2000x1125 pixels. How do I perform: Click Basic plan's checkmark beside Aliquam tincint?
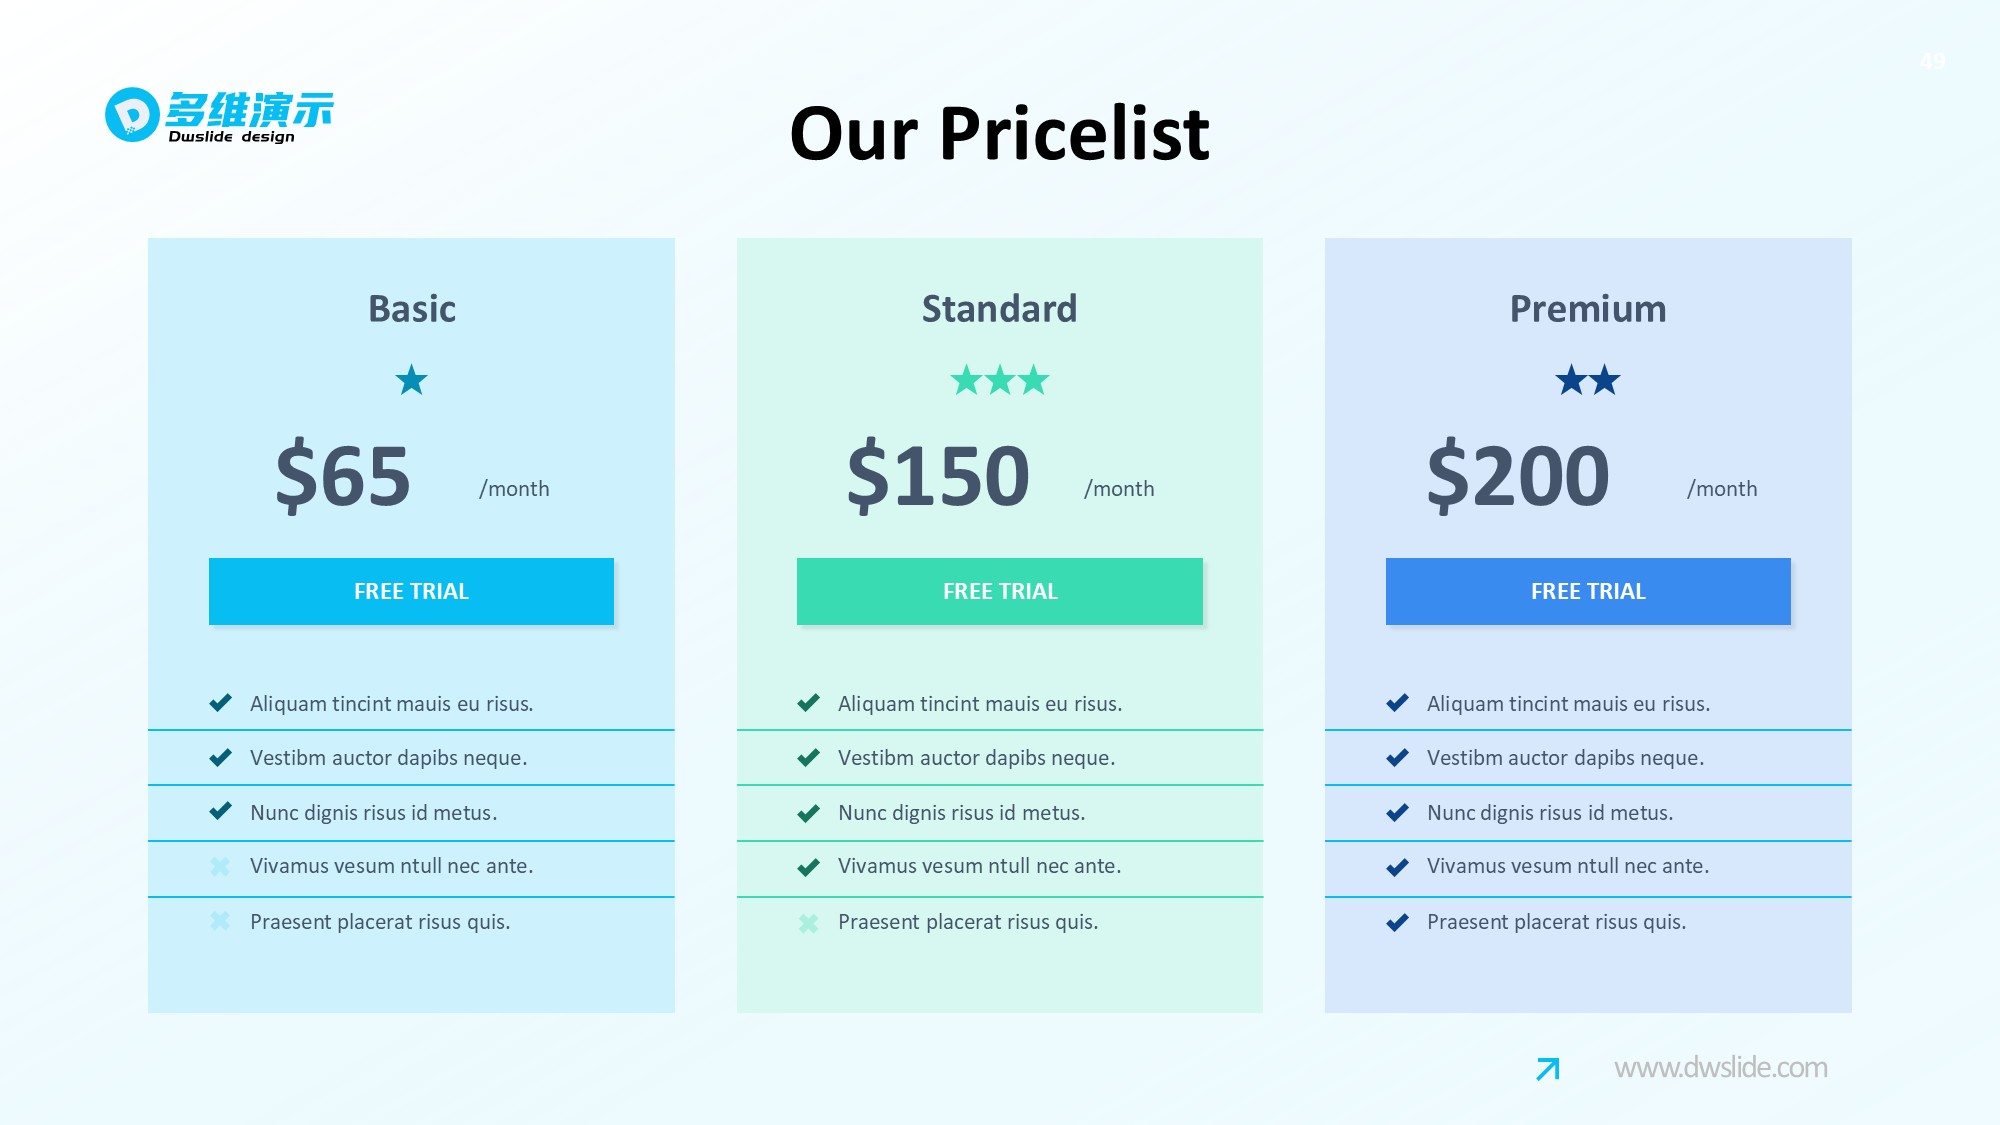tap(220, 703)
